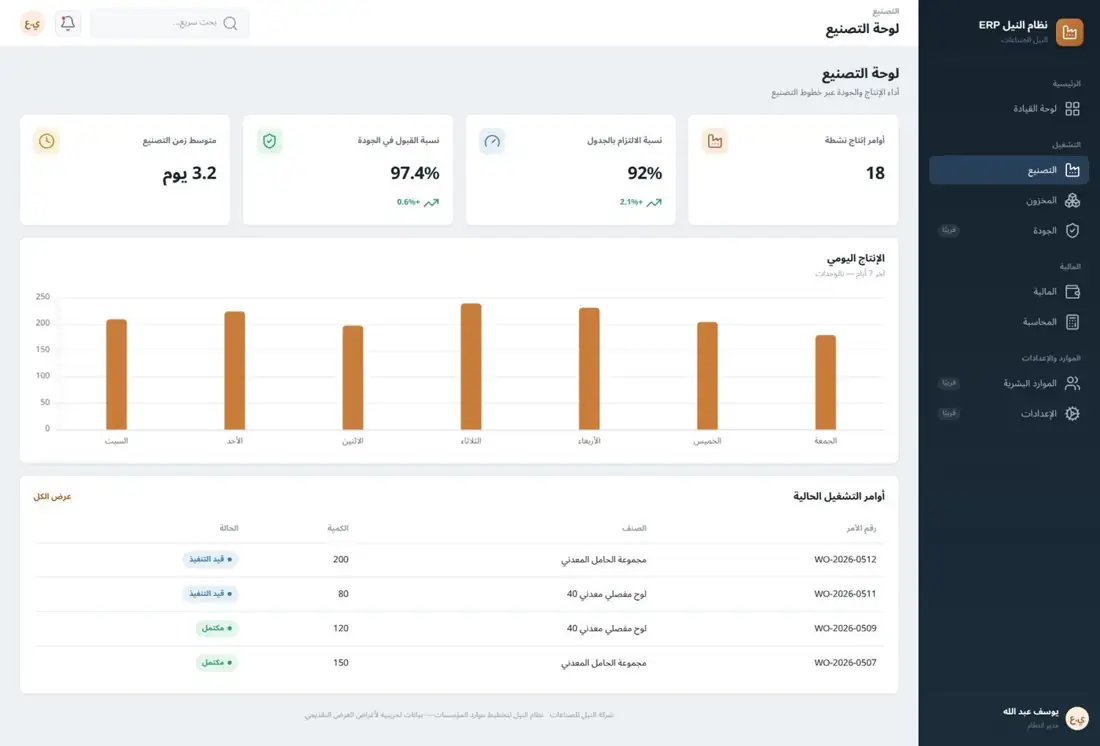1100x746 pixels.
Task: Click quantity 150 in WO-2026-0507 row
Action: (340, 662)
